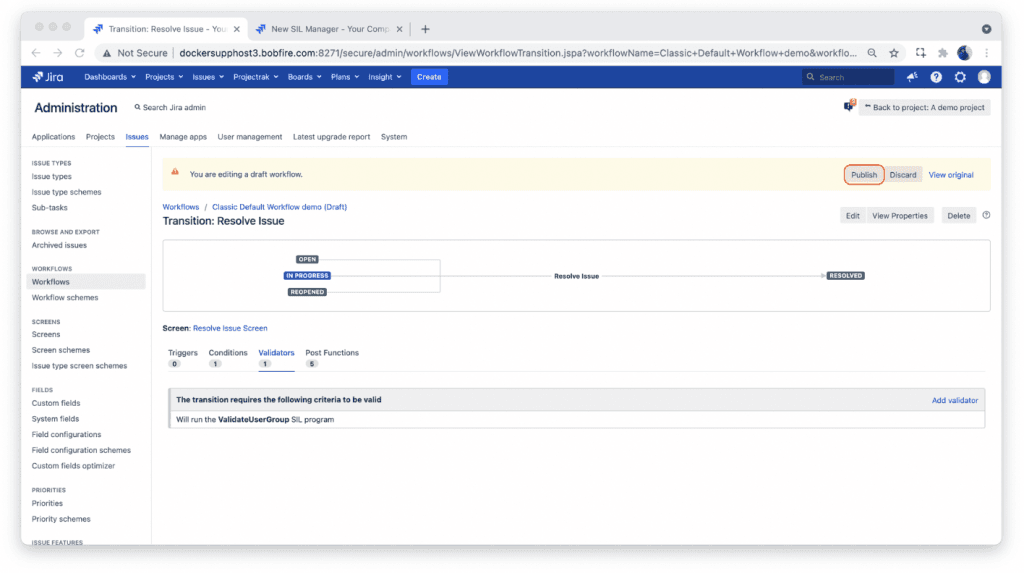
Task: Expand the Projects dropdown in Jira header
Action: [164, 77]
